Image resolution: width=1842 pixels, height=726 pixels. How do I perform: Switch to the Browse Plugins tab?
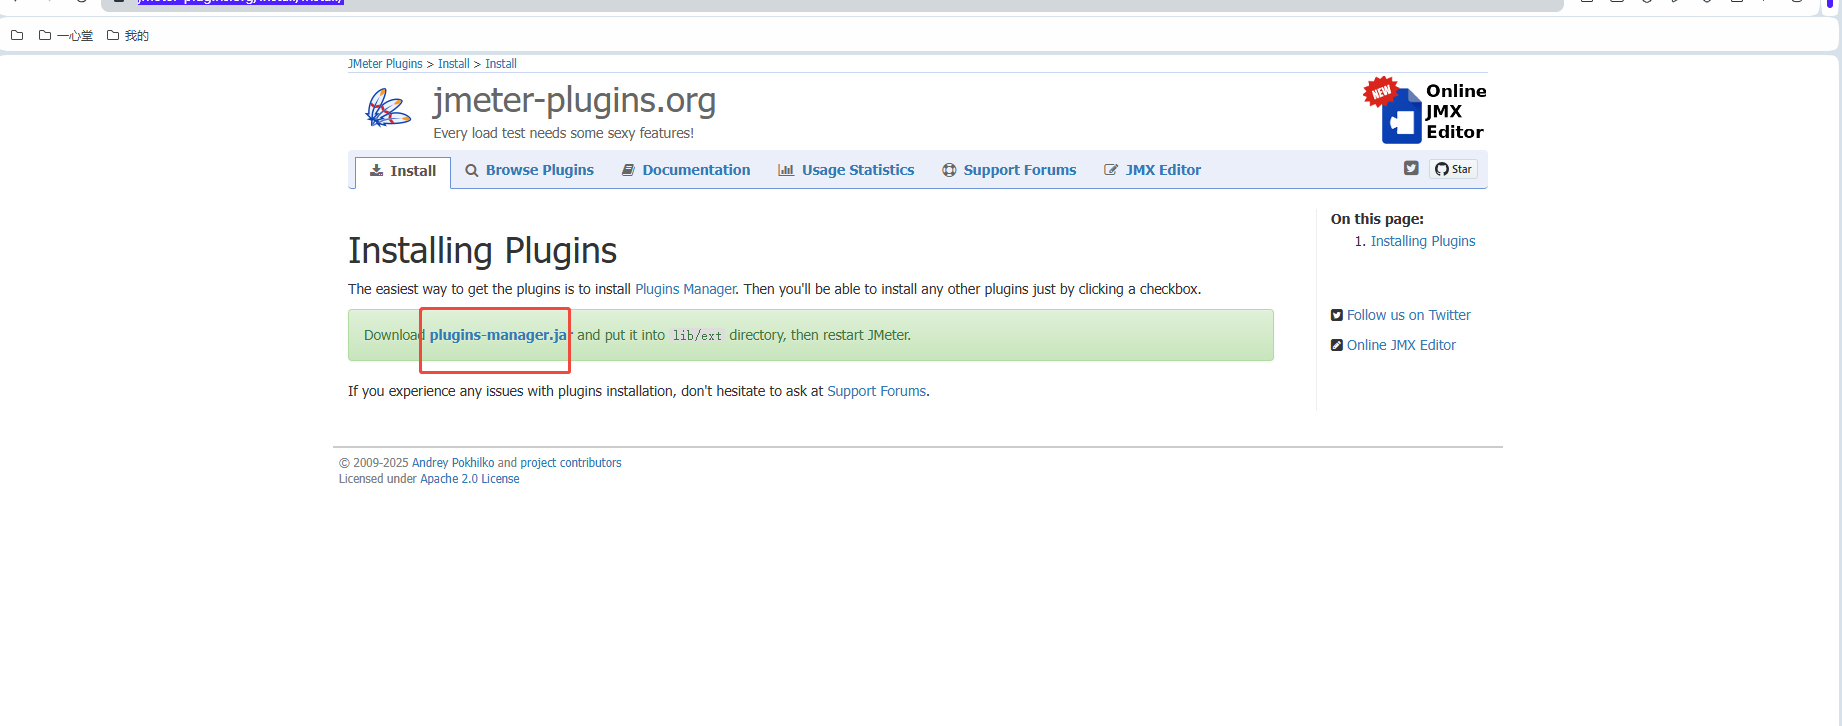529,170
